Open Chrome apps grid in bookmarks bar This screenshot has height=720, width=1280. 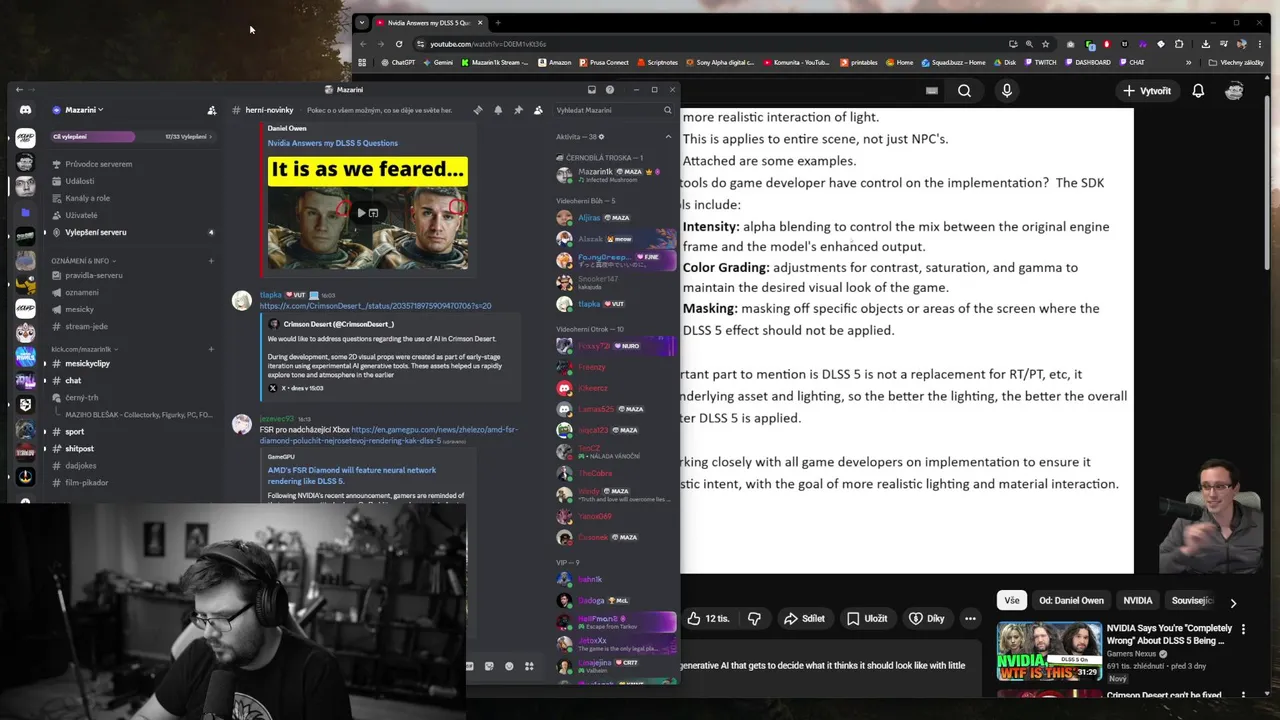362,62
